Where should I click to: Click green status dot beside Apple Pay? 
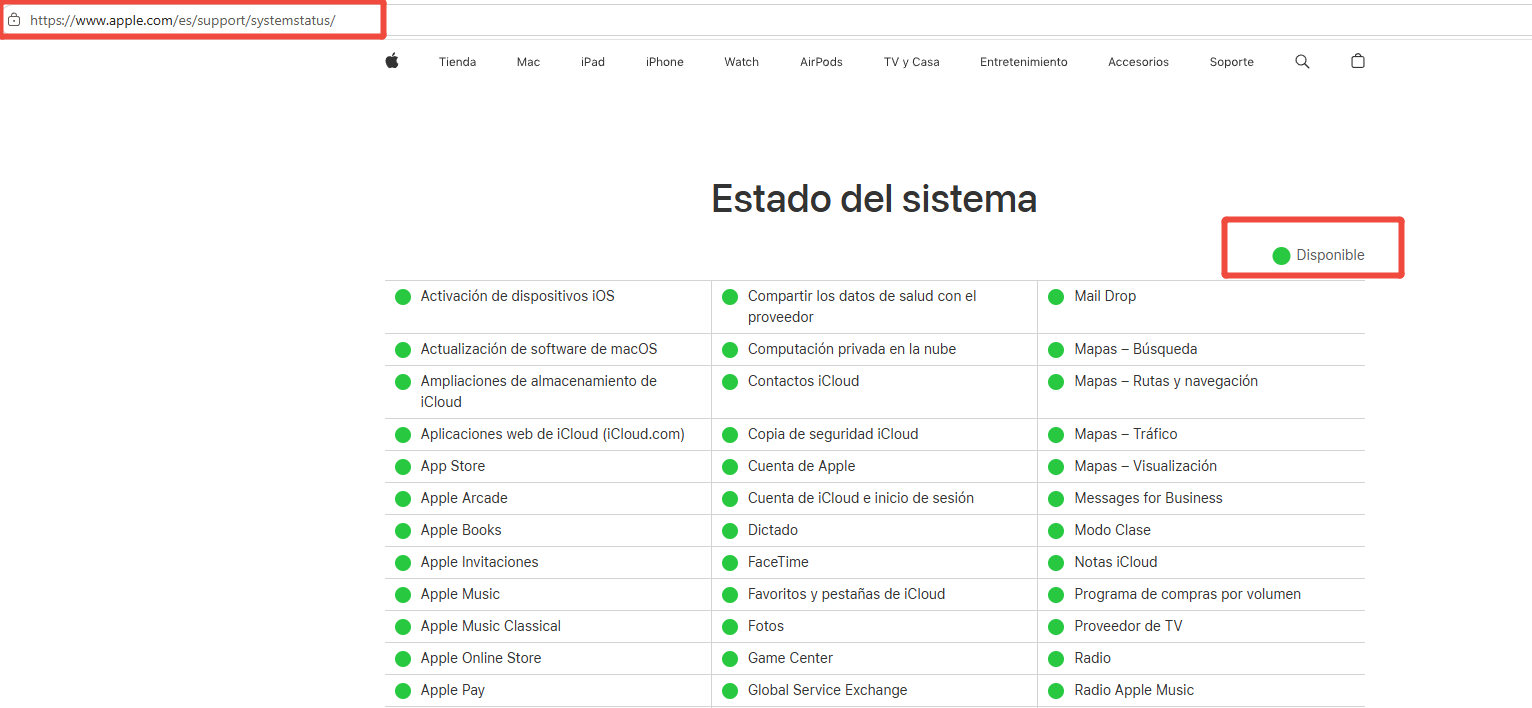(x=403, y=691)
